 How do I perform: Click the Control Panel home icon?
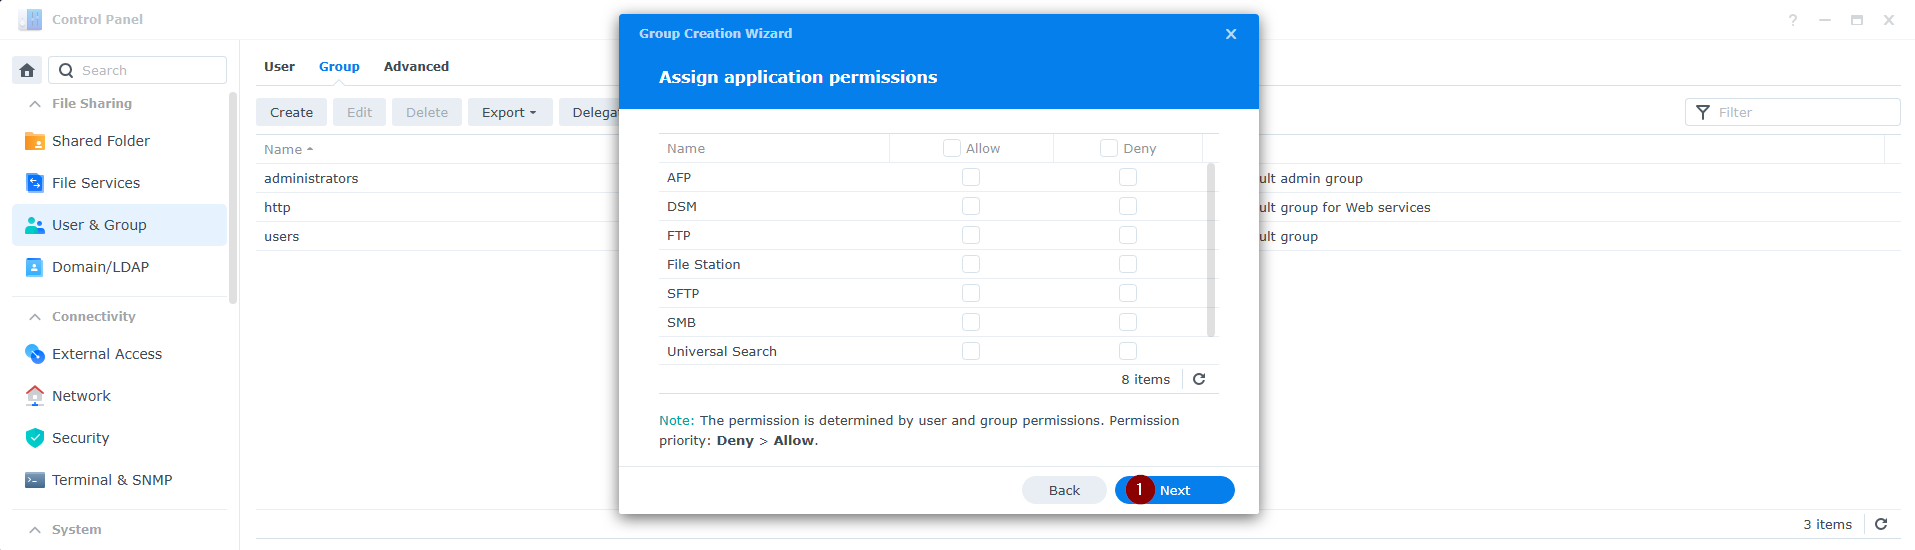tap(27, 70)
